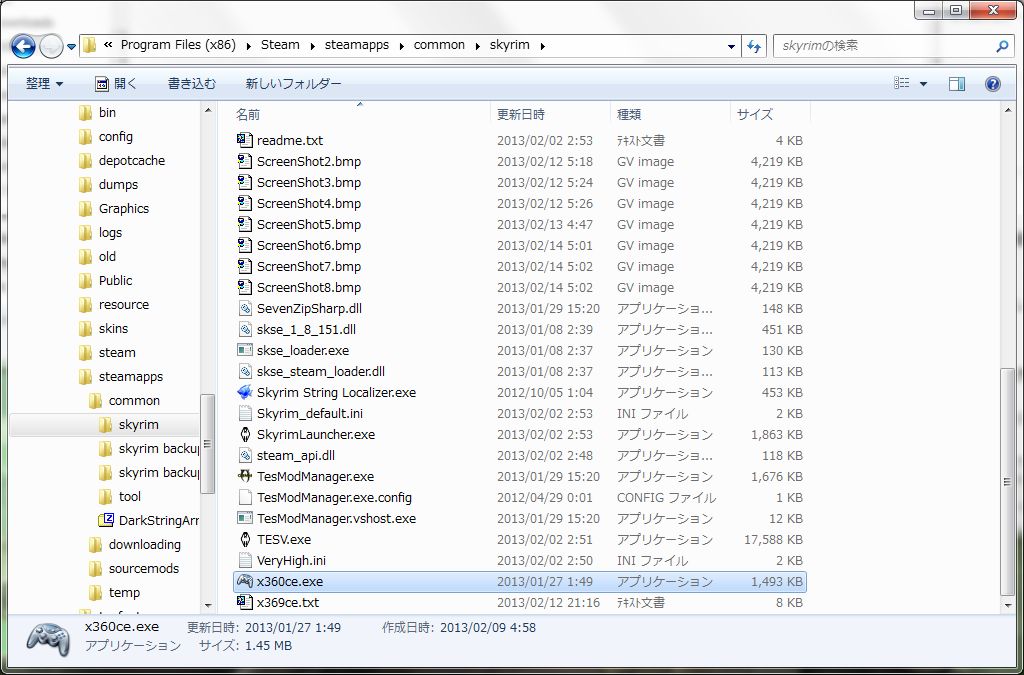The height and width of the screenshot is (675, 1024).
Task: Click the TesModManager.exe.config file icon
Action: 244,497
